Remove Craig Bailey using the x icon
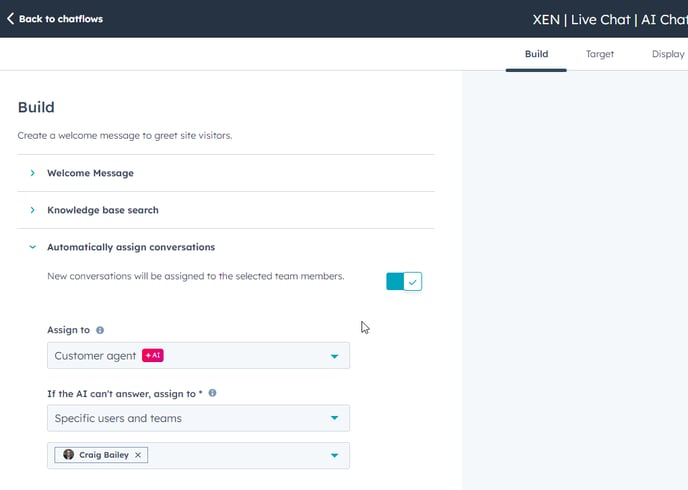688x490 pixels. tap(138, 455)
